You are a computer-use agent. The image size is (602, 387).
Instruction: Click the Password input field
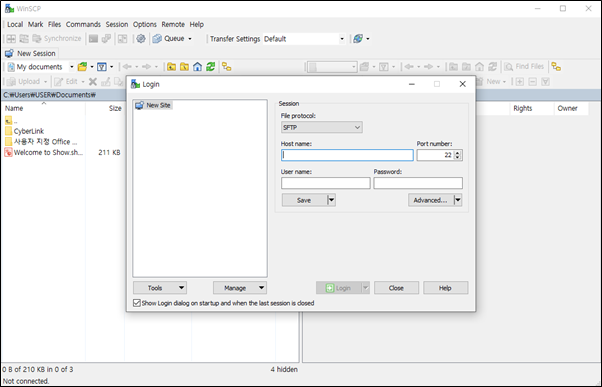418,183
